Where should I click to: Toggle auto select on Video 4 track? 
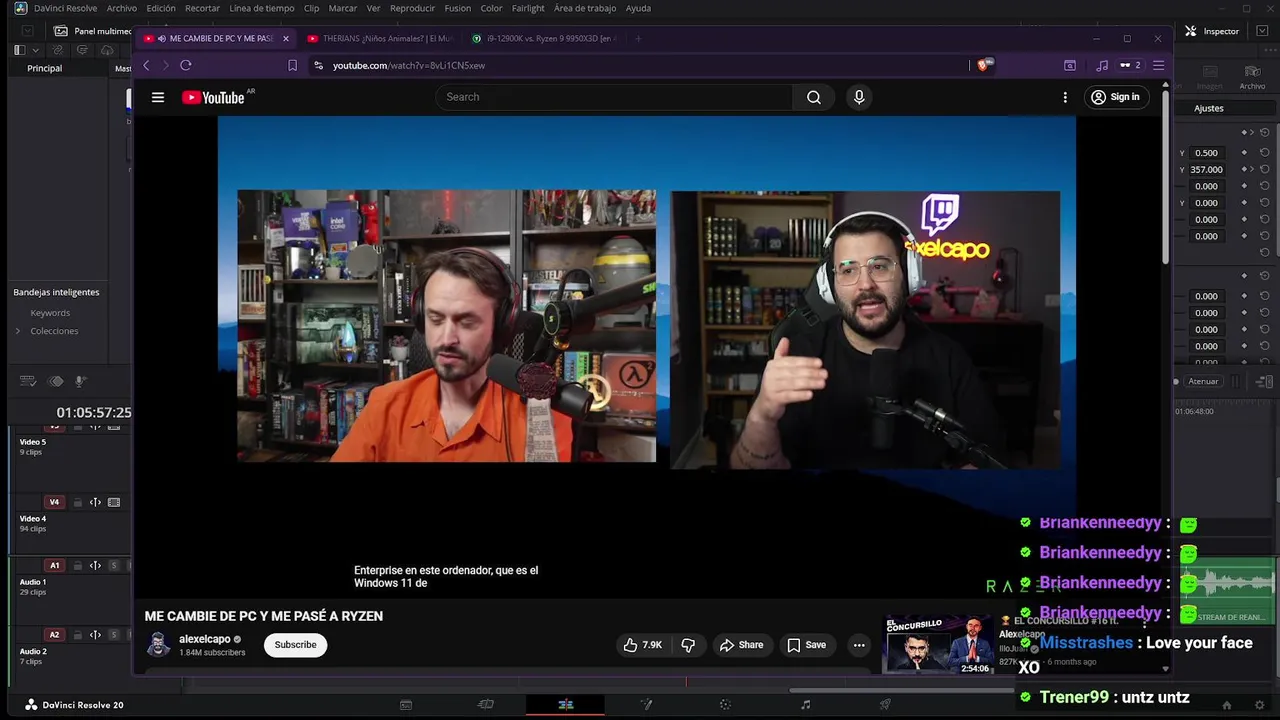pos(95,502)
